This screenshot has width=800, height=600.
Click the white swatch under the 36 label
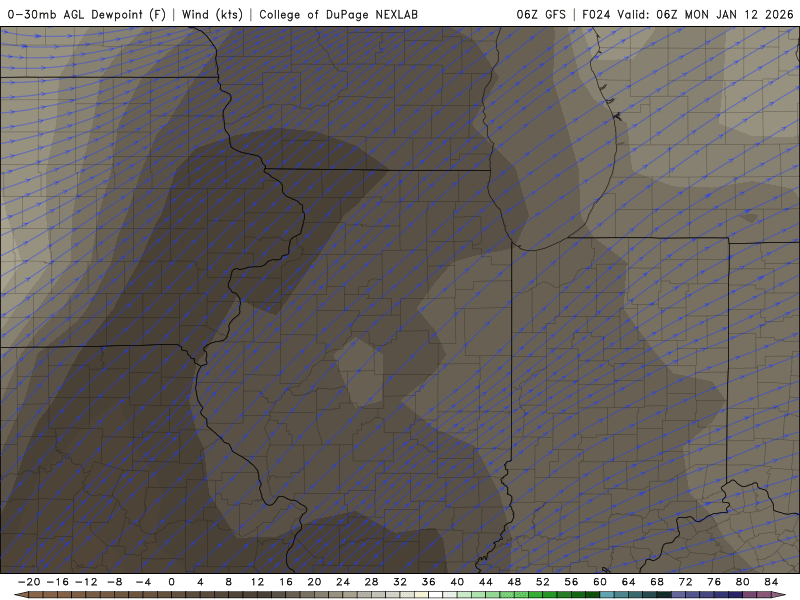(x=436, y=595)
